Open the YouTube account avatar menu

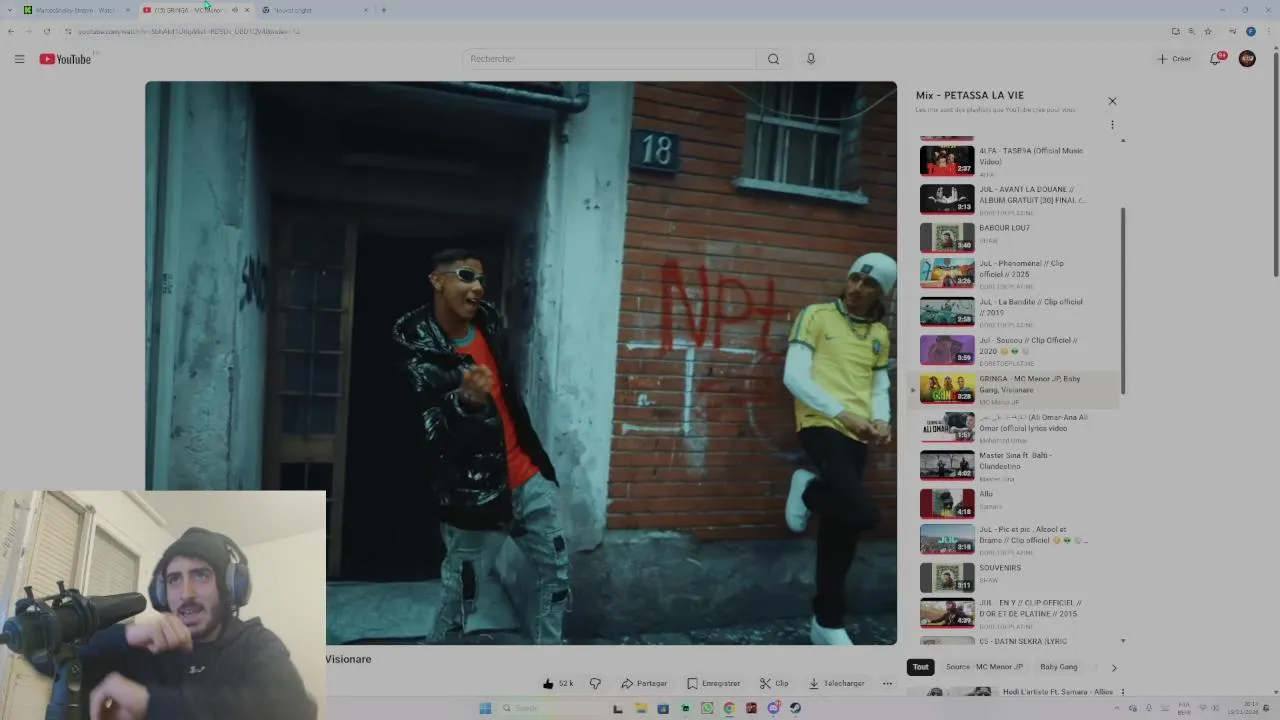coord(1247,59)
